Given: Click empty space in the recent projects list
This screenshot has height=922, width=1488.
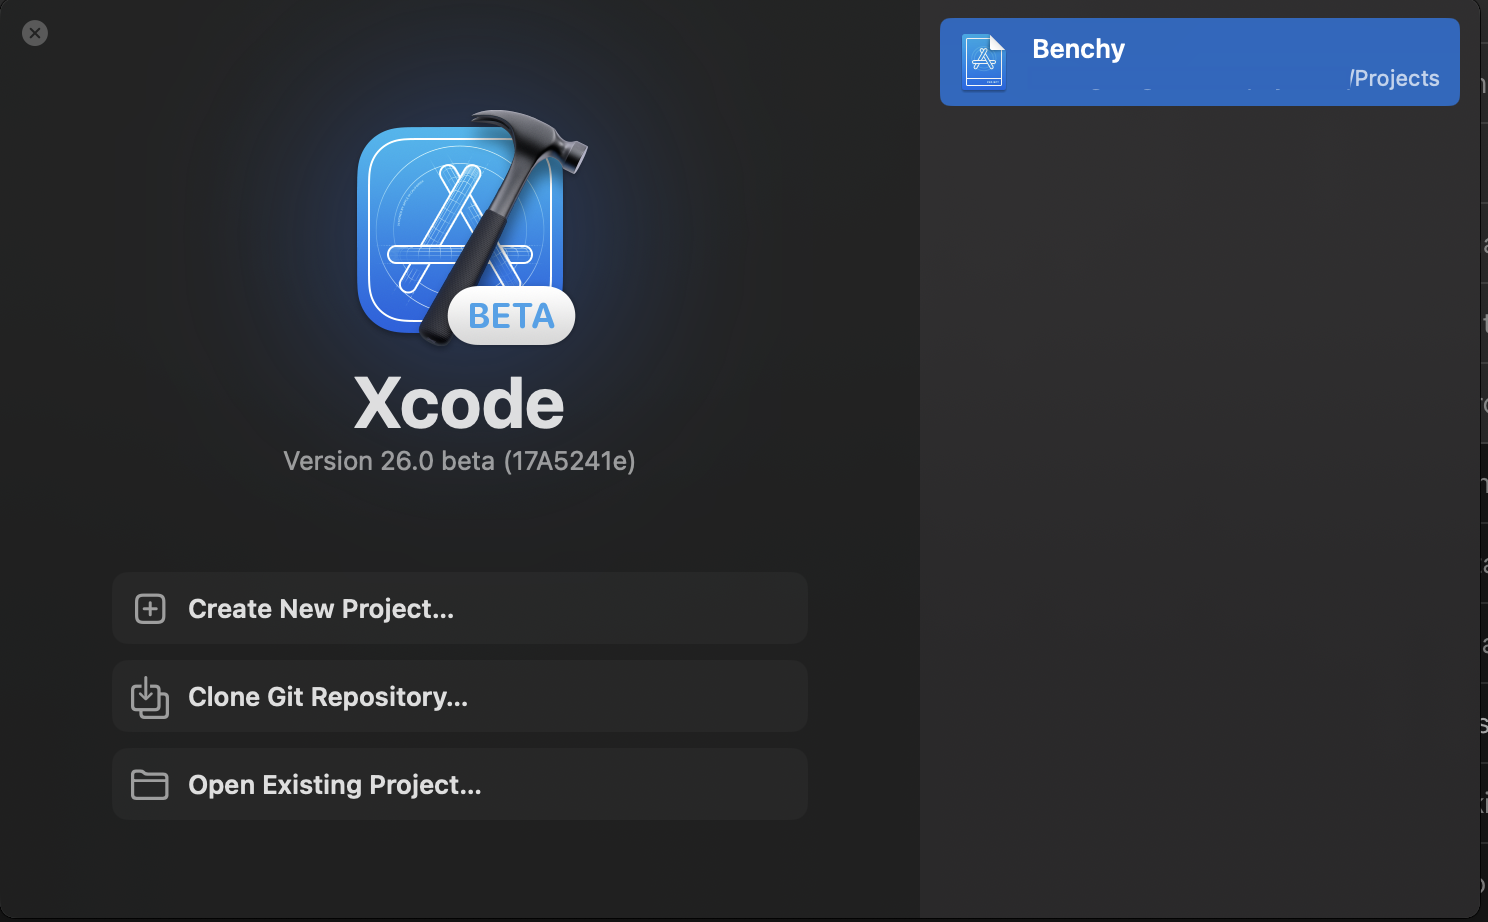Looking at the screenshot, I should (1200, 500).
